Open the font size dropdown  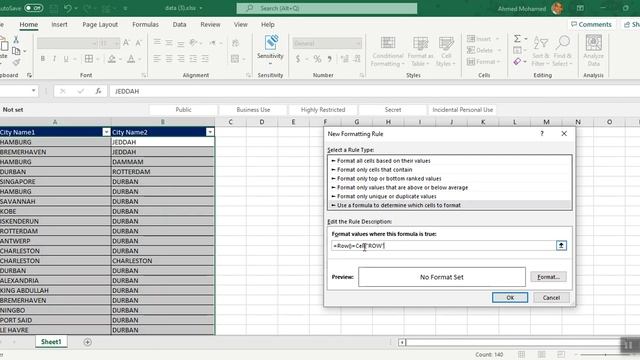(116, 43)
